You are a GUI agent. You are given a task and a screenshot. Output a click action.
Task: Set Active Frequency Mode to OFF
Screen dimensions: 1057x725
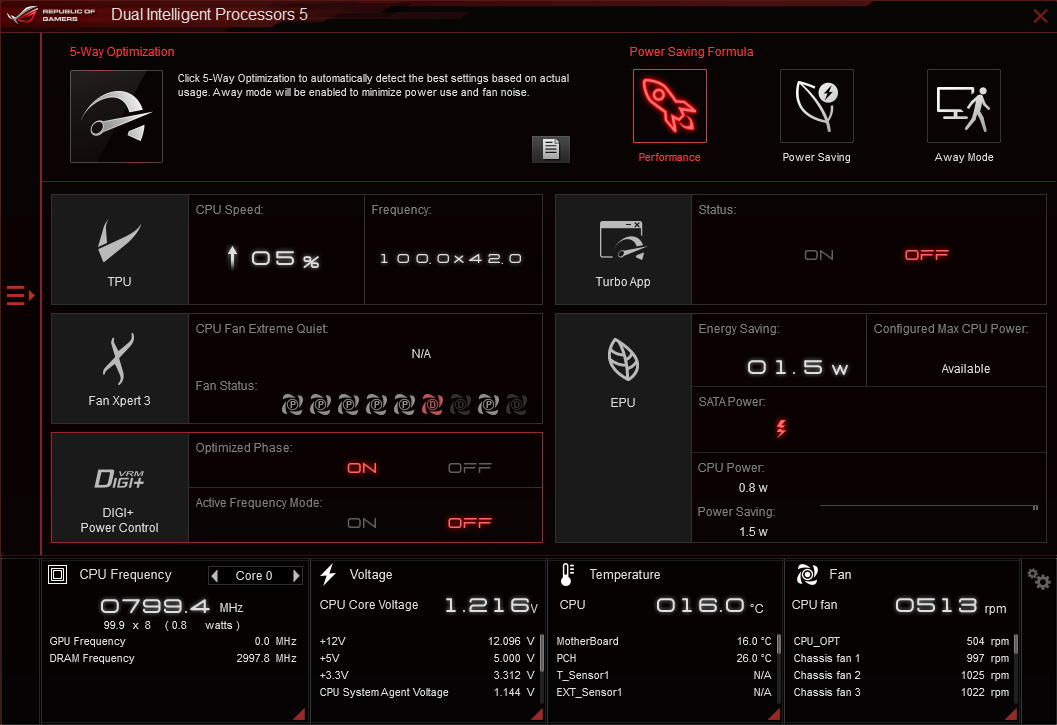click(x=470, y=523)
